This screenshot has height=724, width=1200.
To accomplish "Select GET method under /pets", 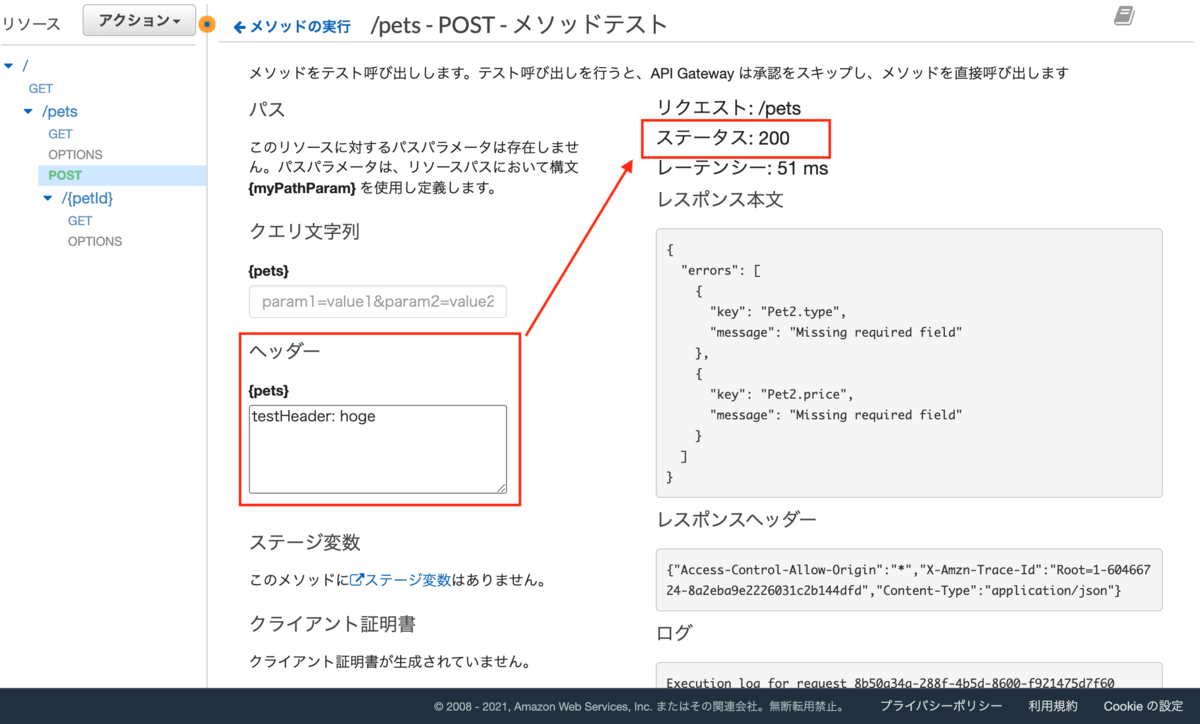I will [x=60, y=134].
